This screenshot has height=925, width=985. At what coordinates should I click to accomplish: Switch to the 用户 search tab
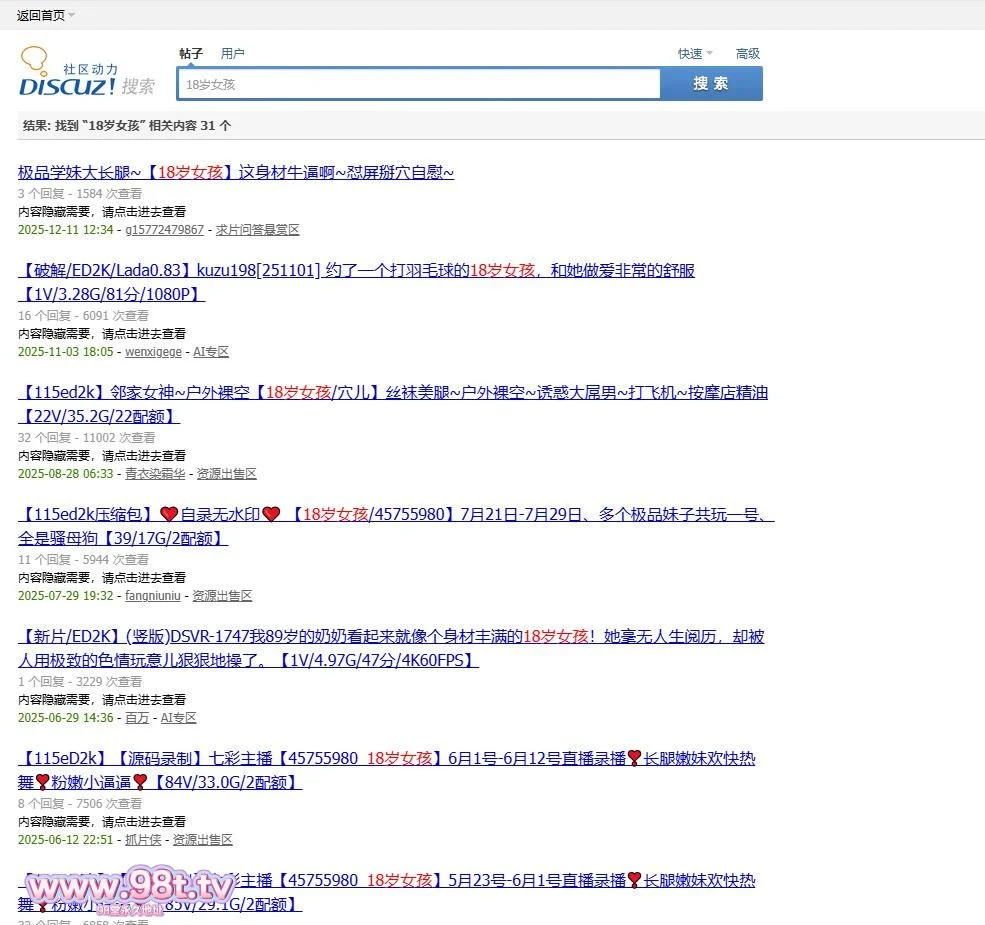[232, 54]
